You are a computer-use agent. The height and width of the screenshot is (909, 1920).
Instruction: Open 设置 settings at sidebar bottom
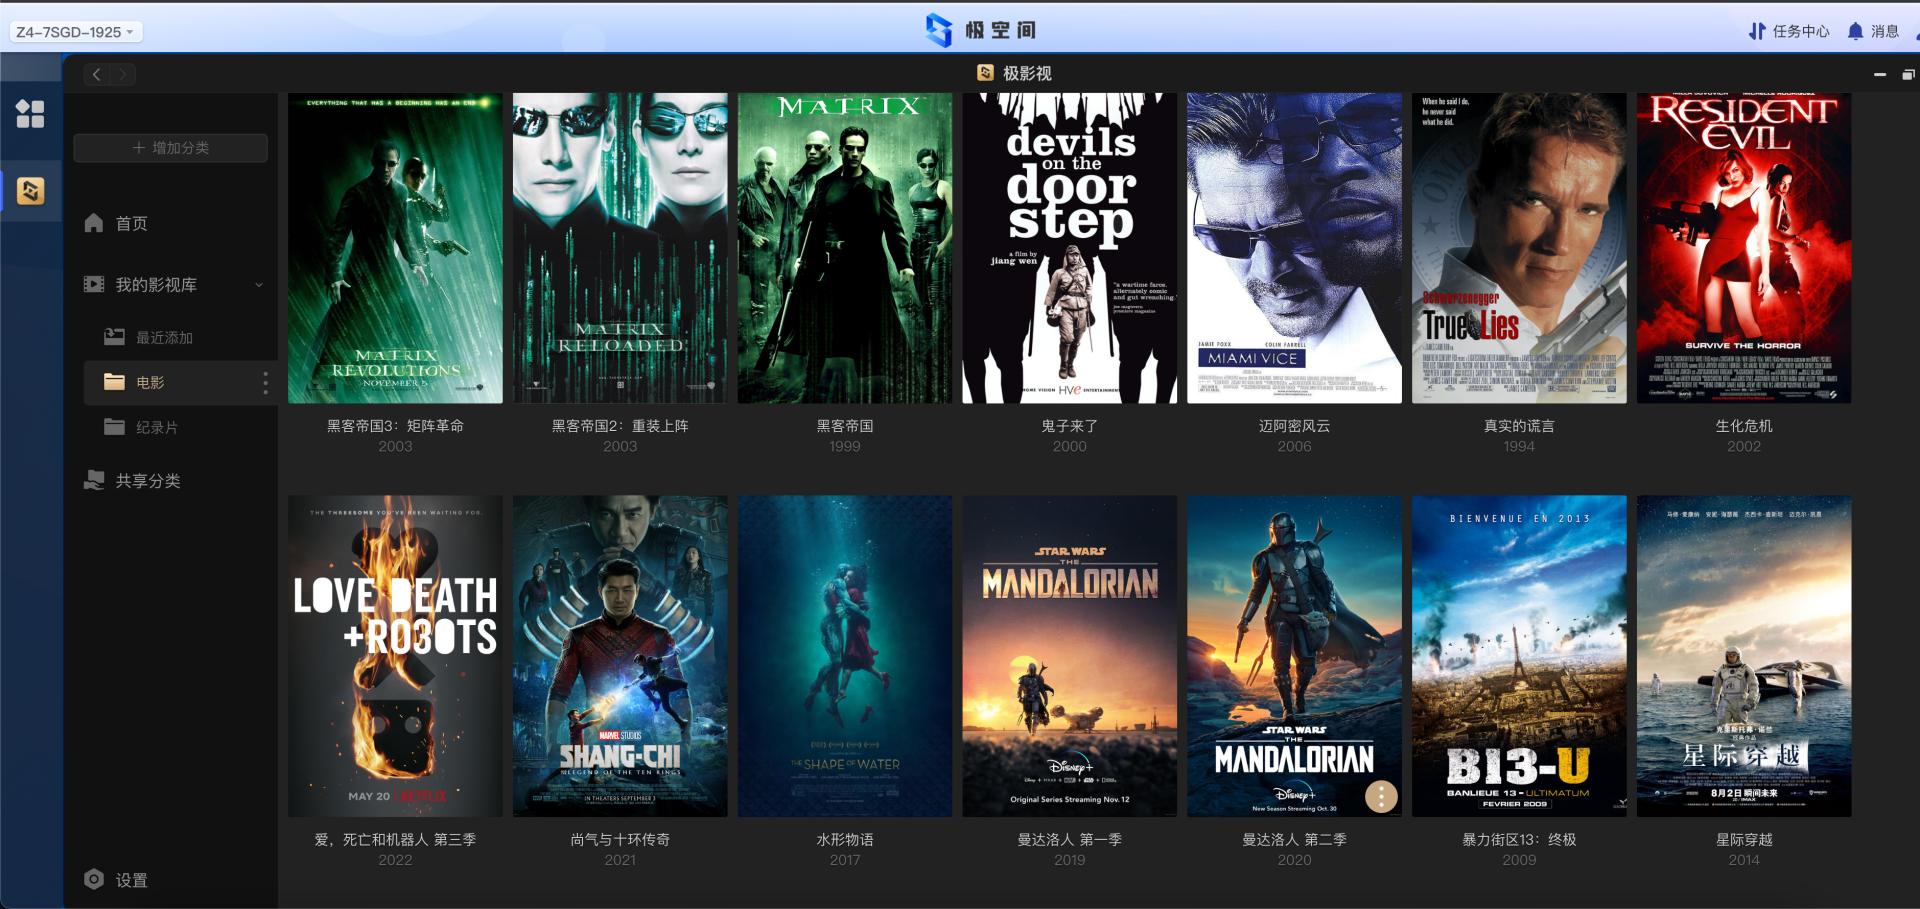coord(116,879)
